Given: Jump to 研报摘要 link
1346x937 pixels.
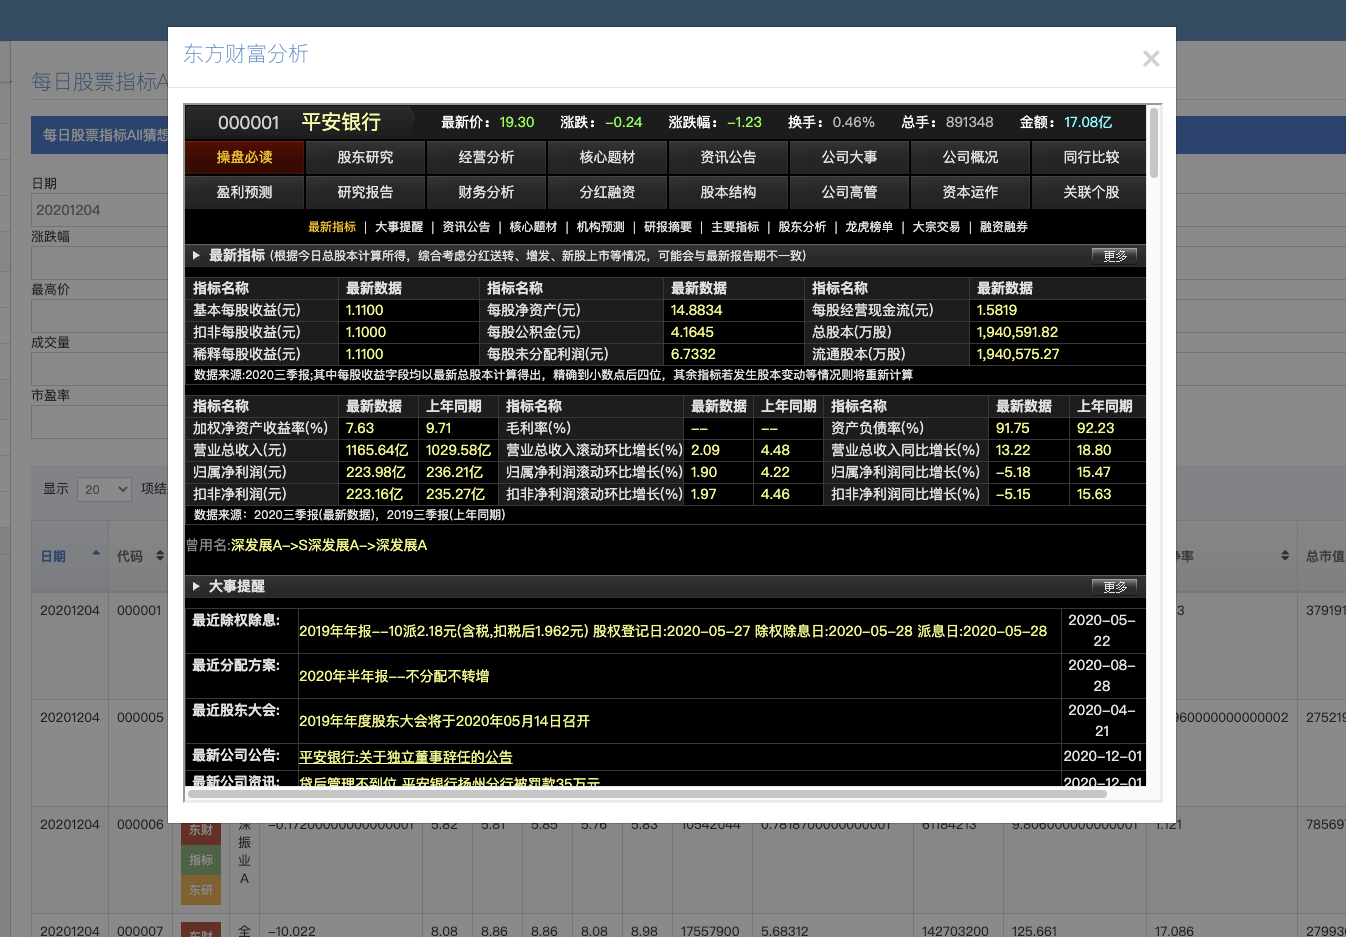Looking at the screenshot, I should pos(668,227).
